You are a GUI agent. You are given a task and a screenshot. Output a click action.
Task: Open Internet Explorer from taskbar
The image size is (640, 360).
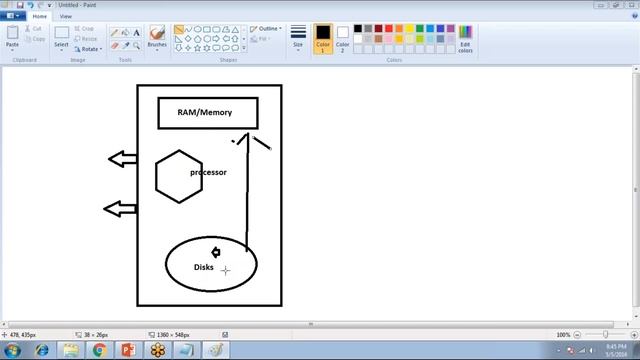42,350
